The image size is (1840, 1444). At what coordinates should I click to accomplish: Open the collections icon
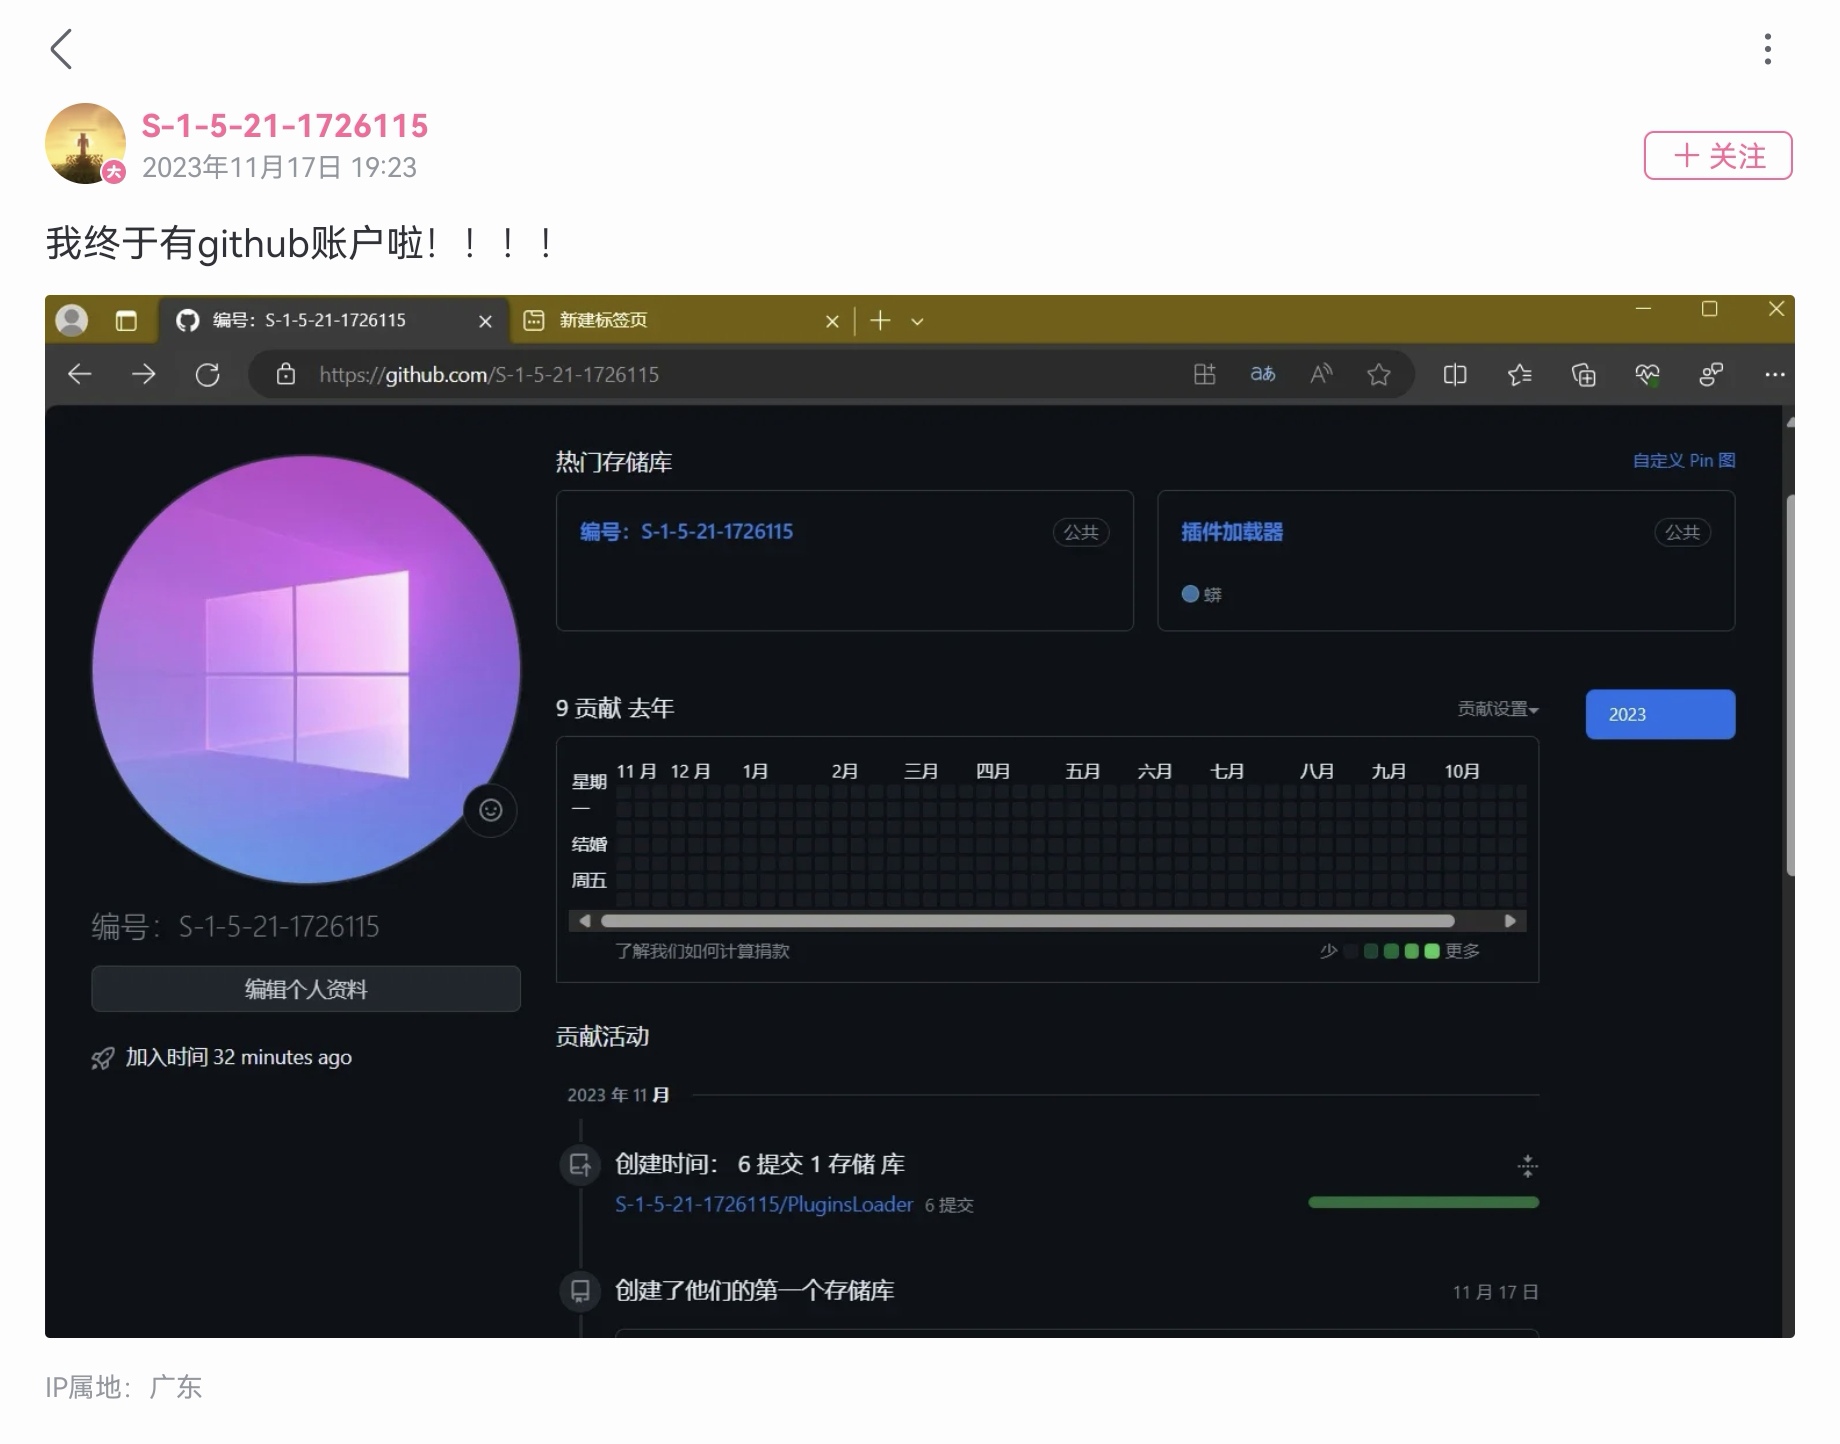click(x=1584, y=374)
